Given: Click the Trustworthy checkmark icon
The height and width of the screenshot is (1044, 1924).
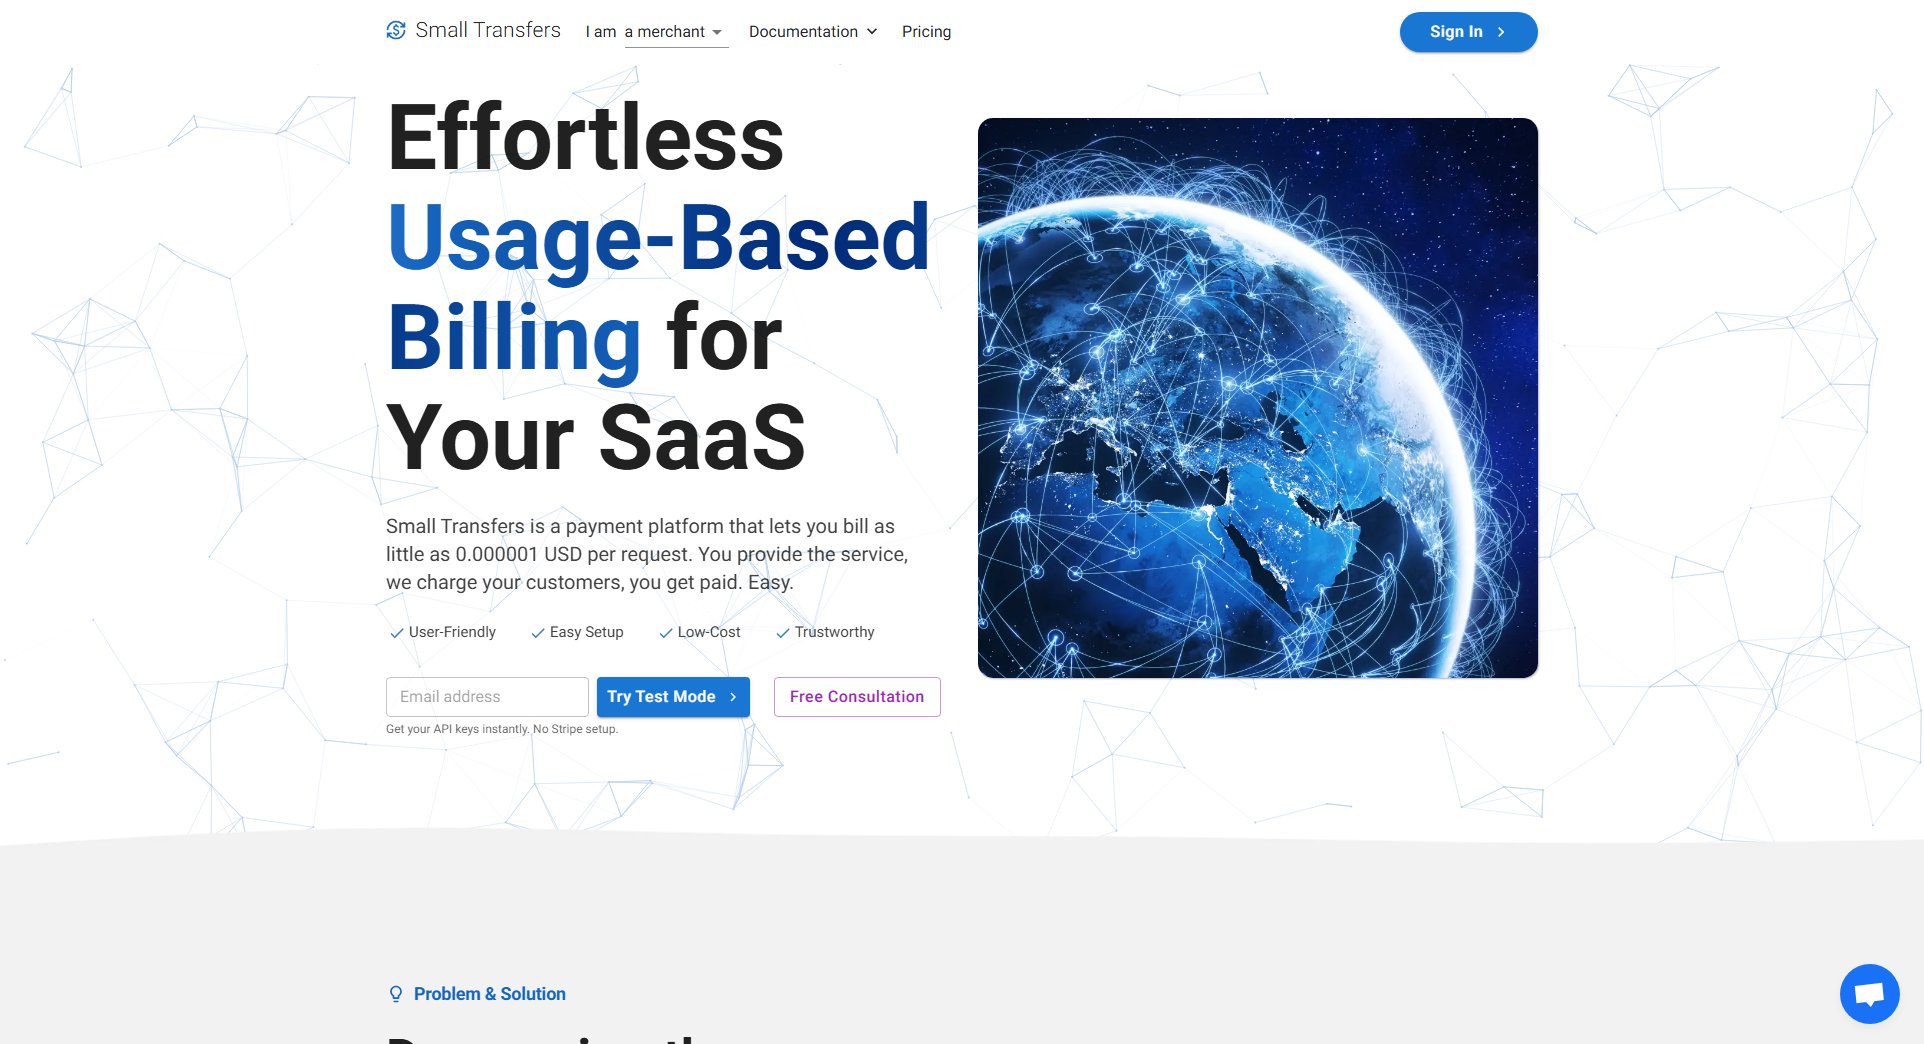Looking at the screenshot, I should click(x=783, y=633).
